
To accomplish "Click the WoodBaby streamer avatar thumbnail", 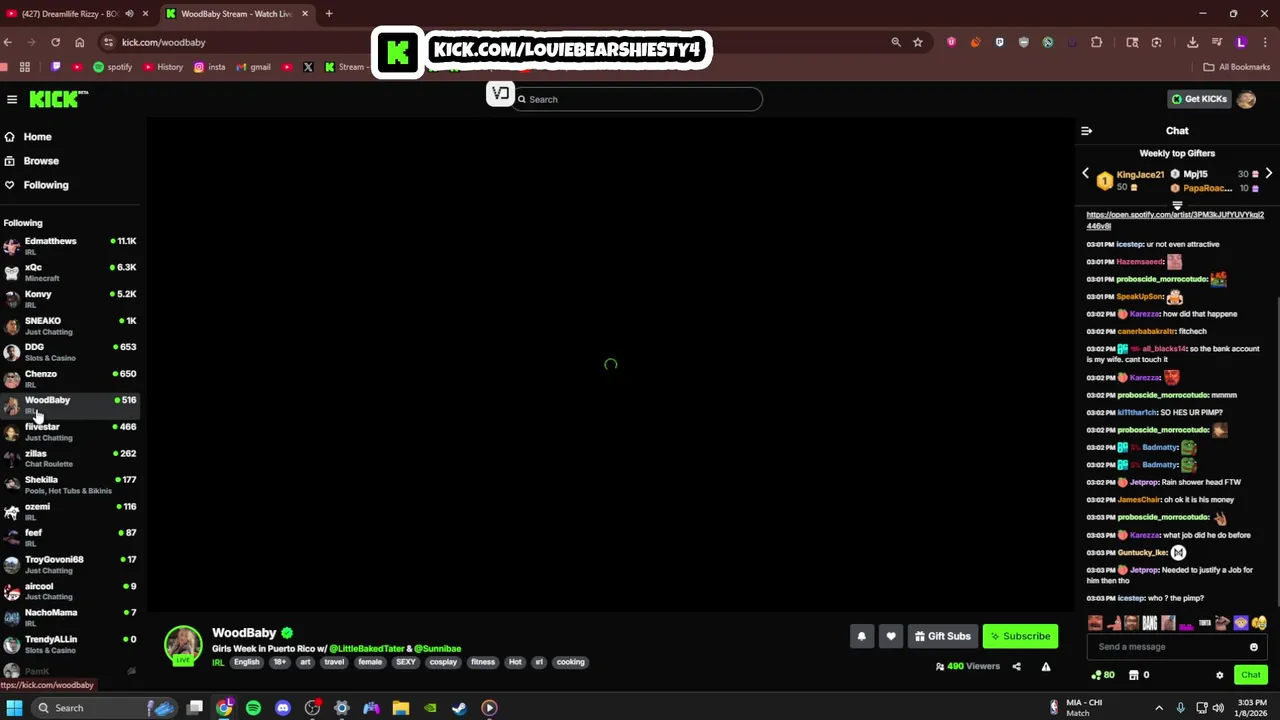I will 183,645.
